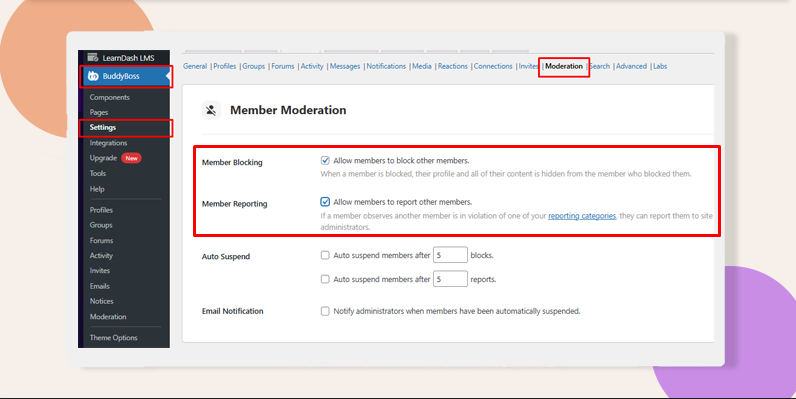This screenshot has height=399, width=796.
Task: Click the BuddyBoss logo icon
Action: tap(93, 76)
